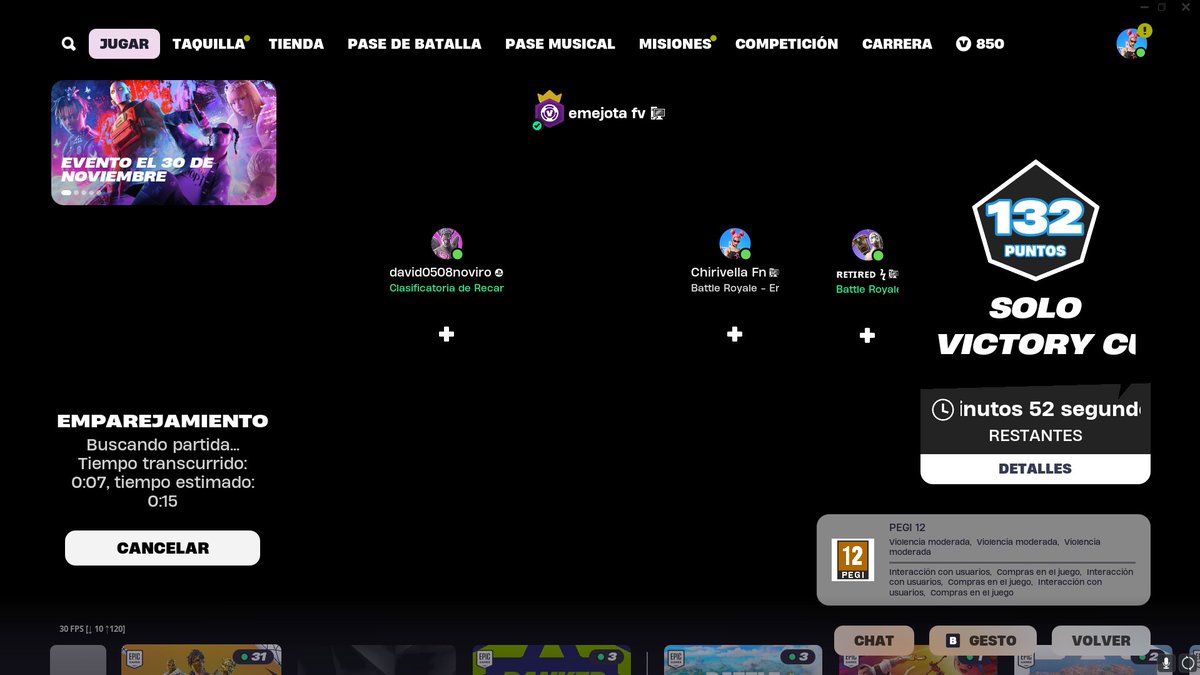Image resolution: width=1200 pixels, height=675 pixels.
Task: Switch to PASE MUSICAL tab
Action: [560, 44]
